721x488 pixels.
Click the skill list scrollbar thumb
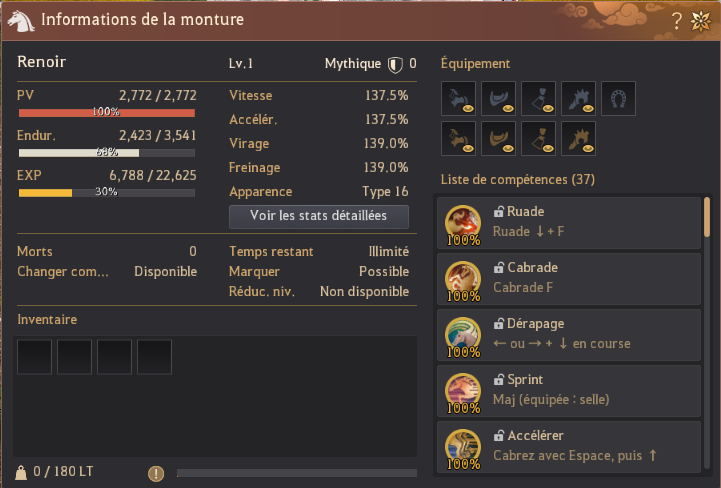pyautogui.click(x=707, y=217)
